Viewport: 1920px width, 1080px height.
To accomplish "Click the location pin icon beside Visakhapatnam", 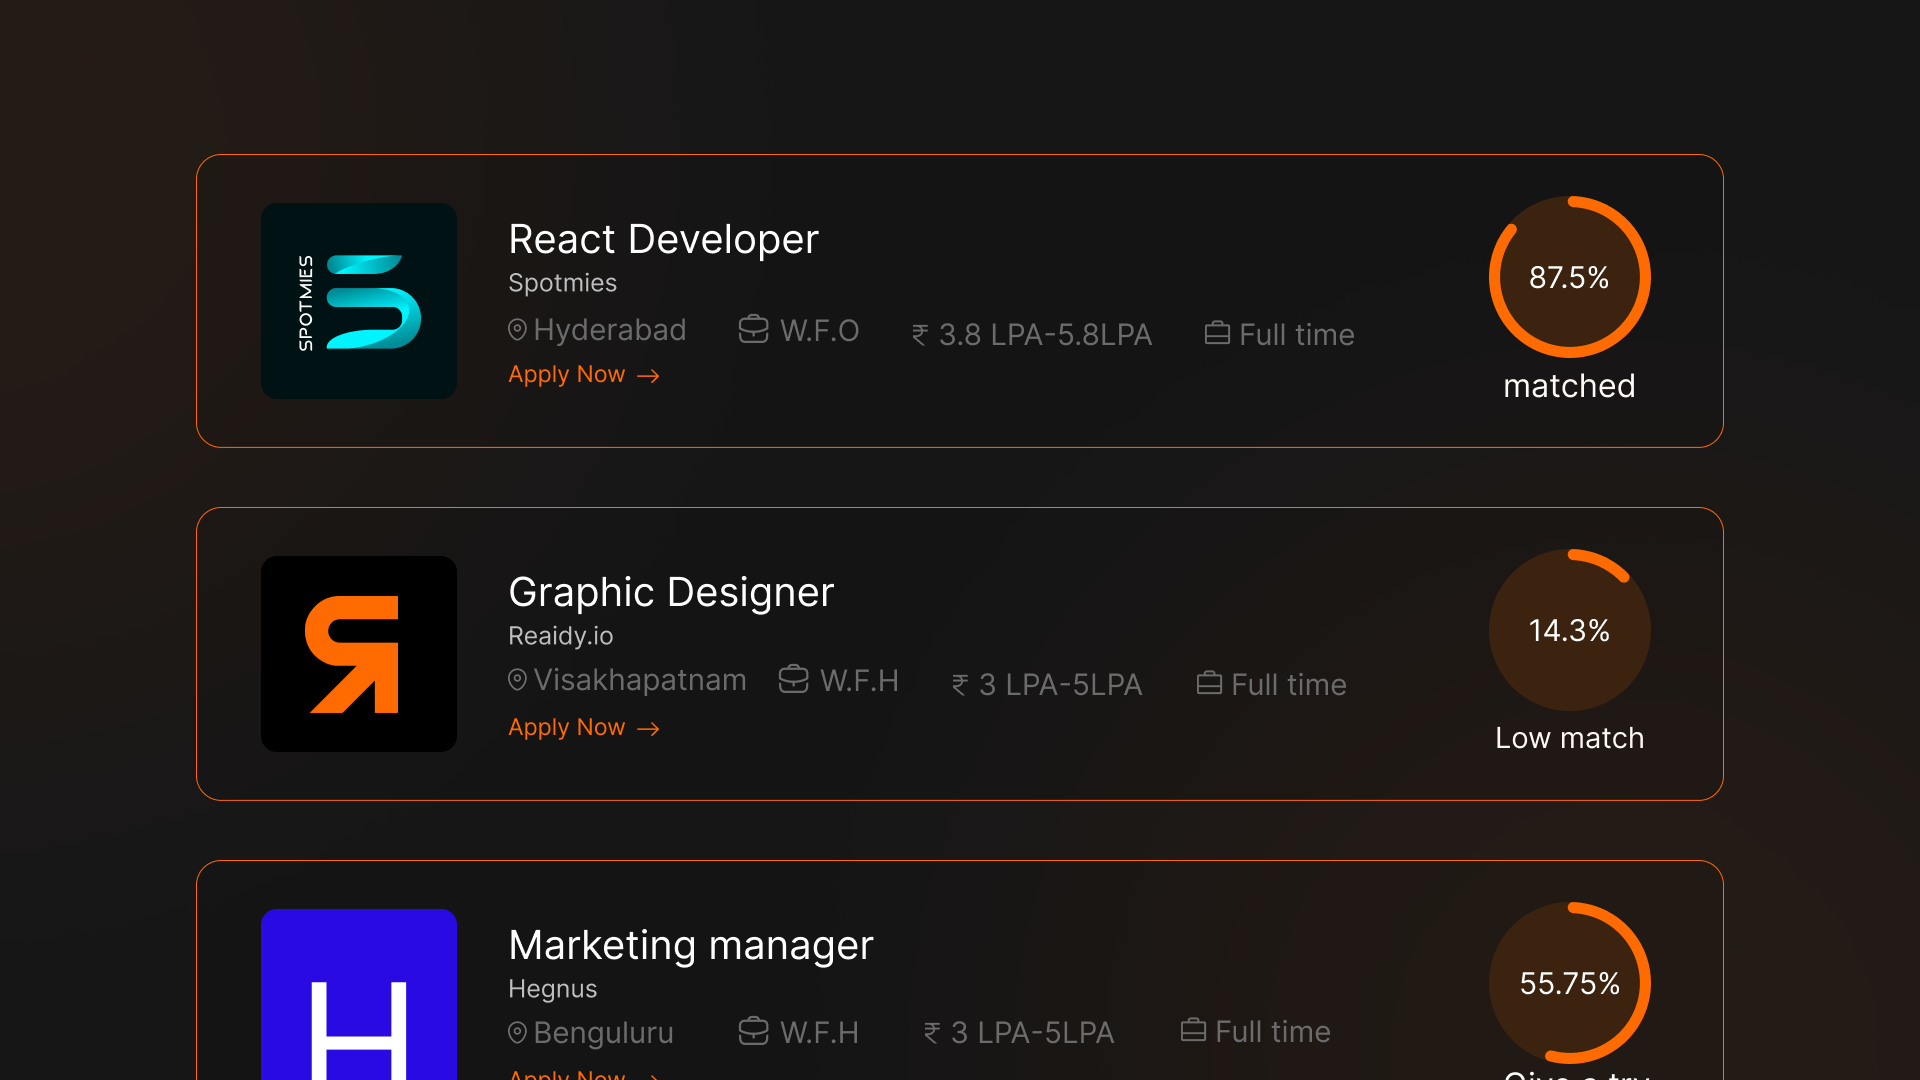I will tap(517, 679).
